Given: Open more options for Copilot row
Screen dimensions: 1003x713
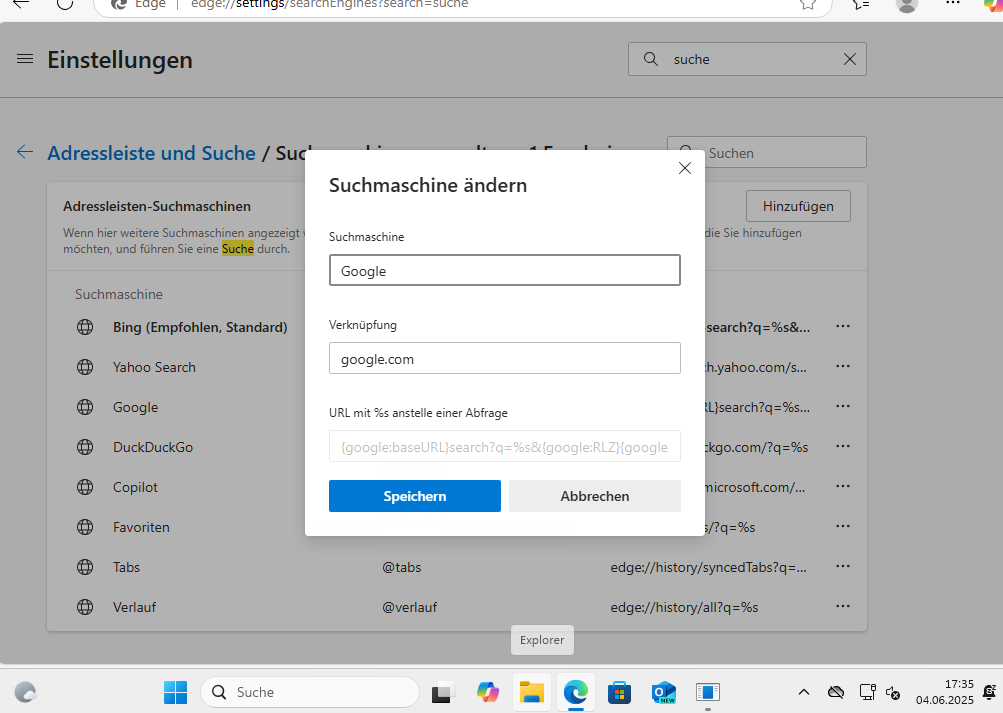Looking at the screenshot, I should tap(843, 486).
